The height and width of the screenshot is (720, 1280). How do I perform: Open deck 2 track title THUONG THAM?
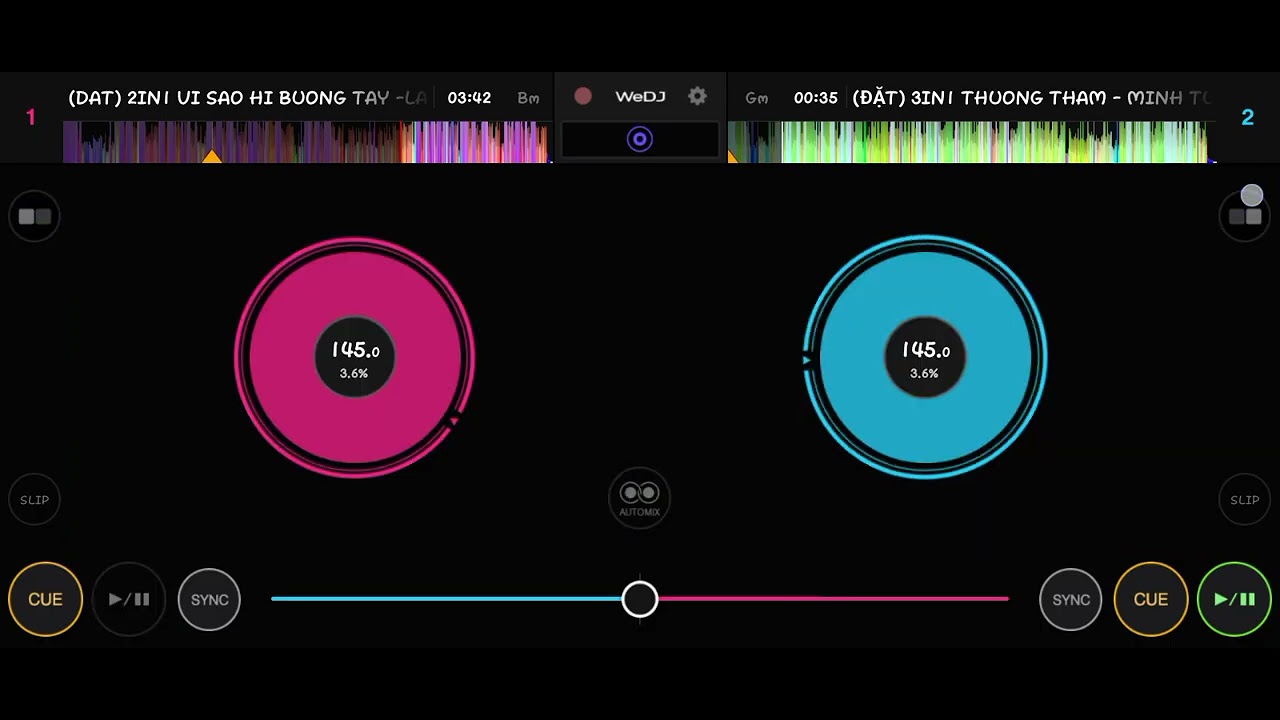(1031, 97)
